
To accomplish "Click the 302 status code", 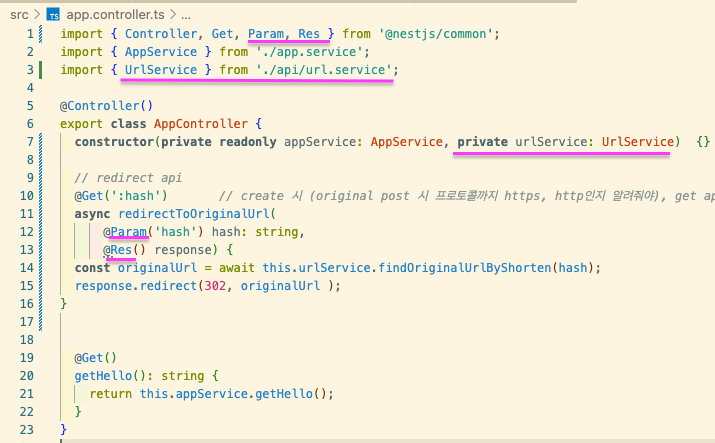I will 215,286.
